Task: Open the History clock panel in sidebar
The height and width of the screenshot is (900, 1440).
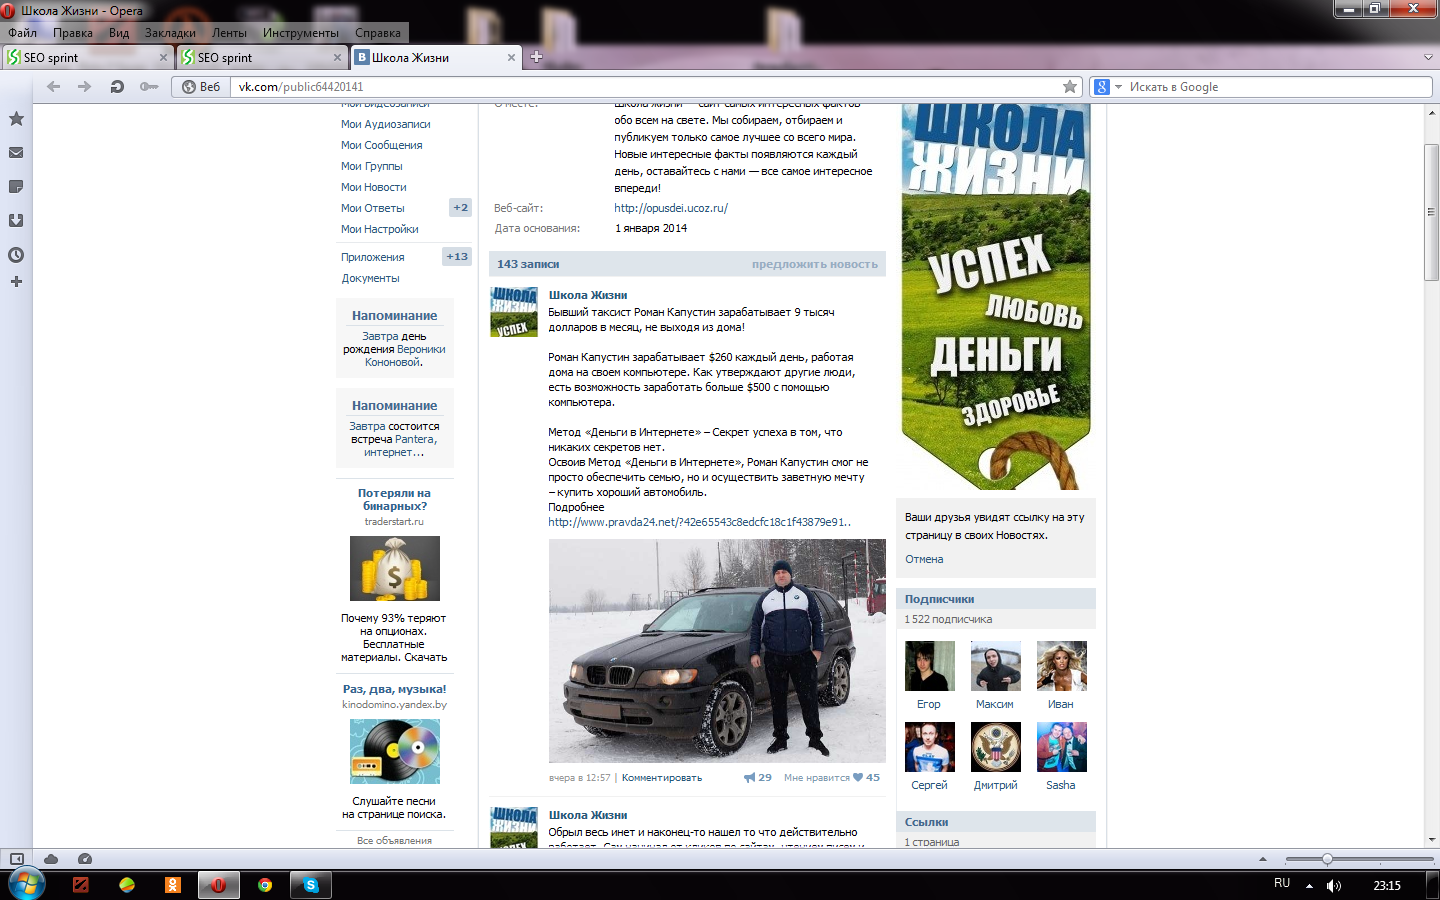Action: [16, 255]
